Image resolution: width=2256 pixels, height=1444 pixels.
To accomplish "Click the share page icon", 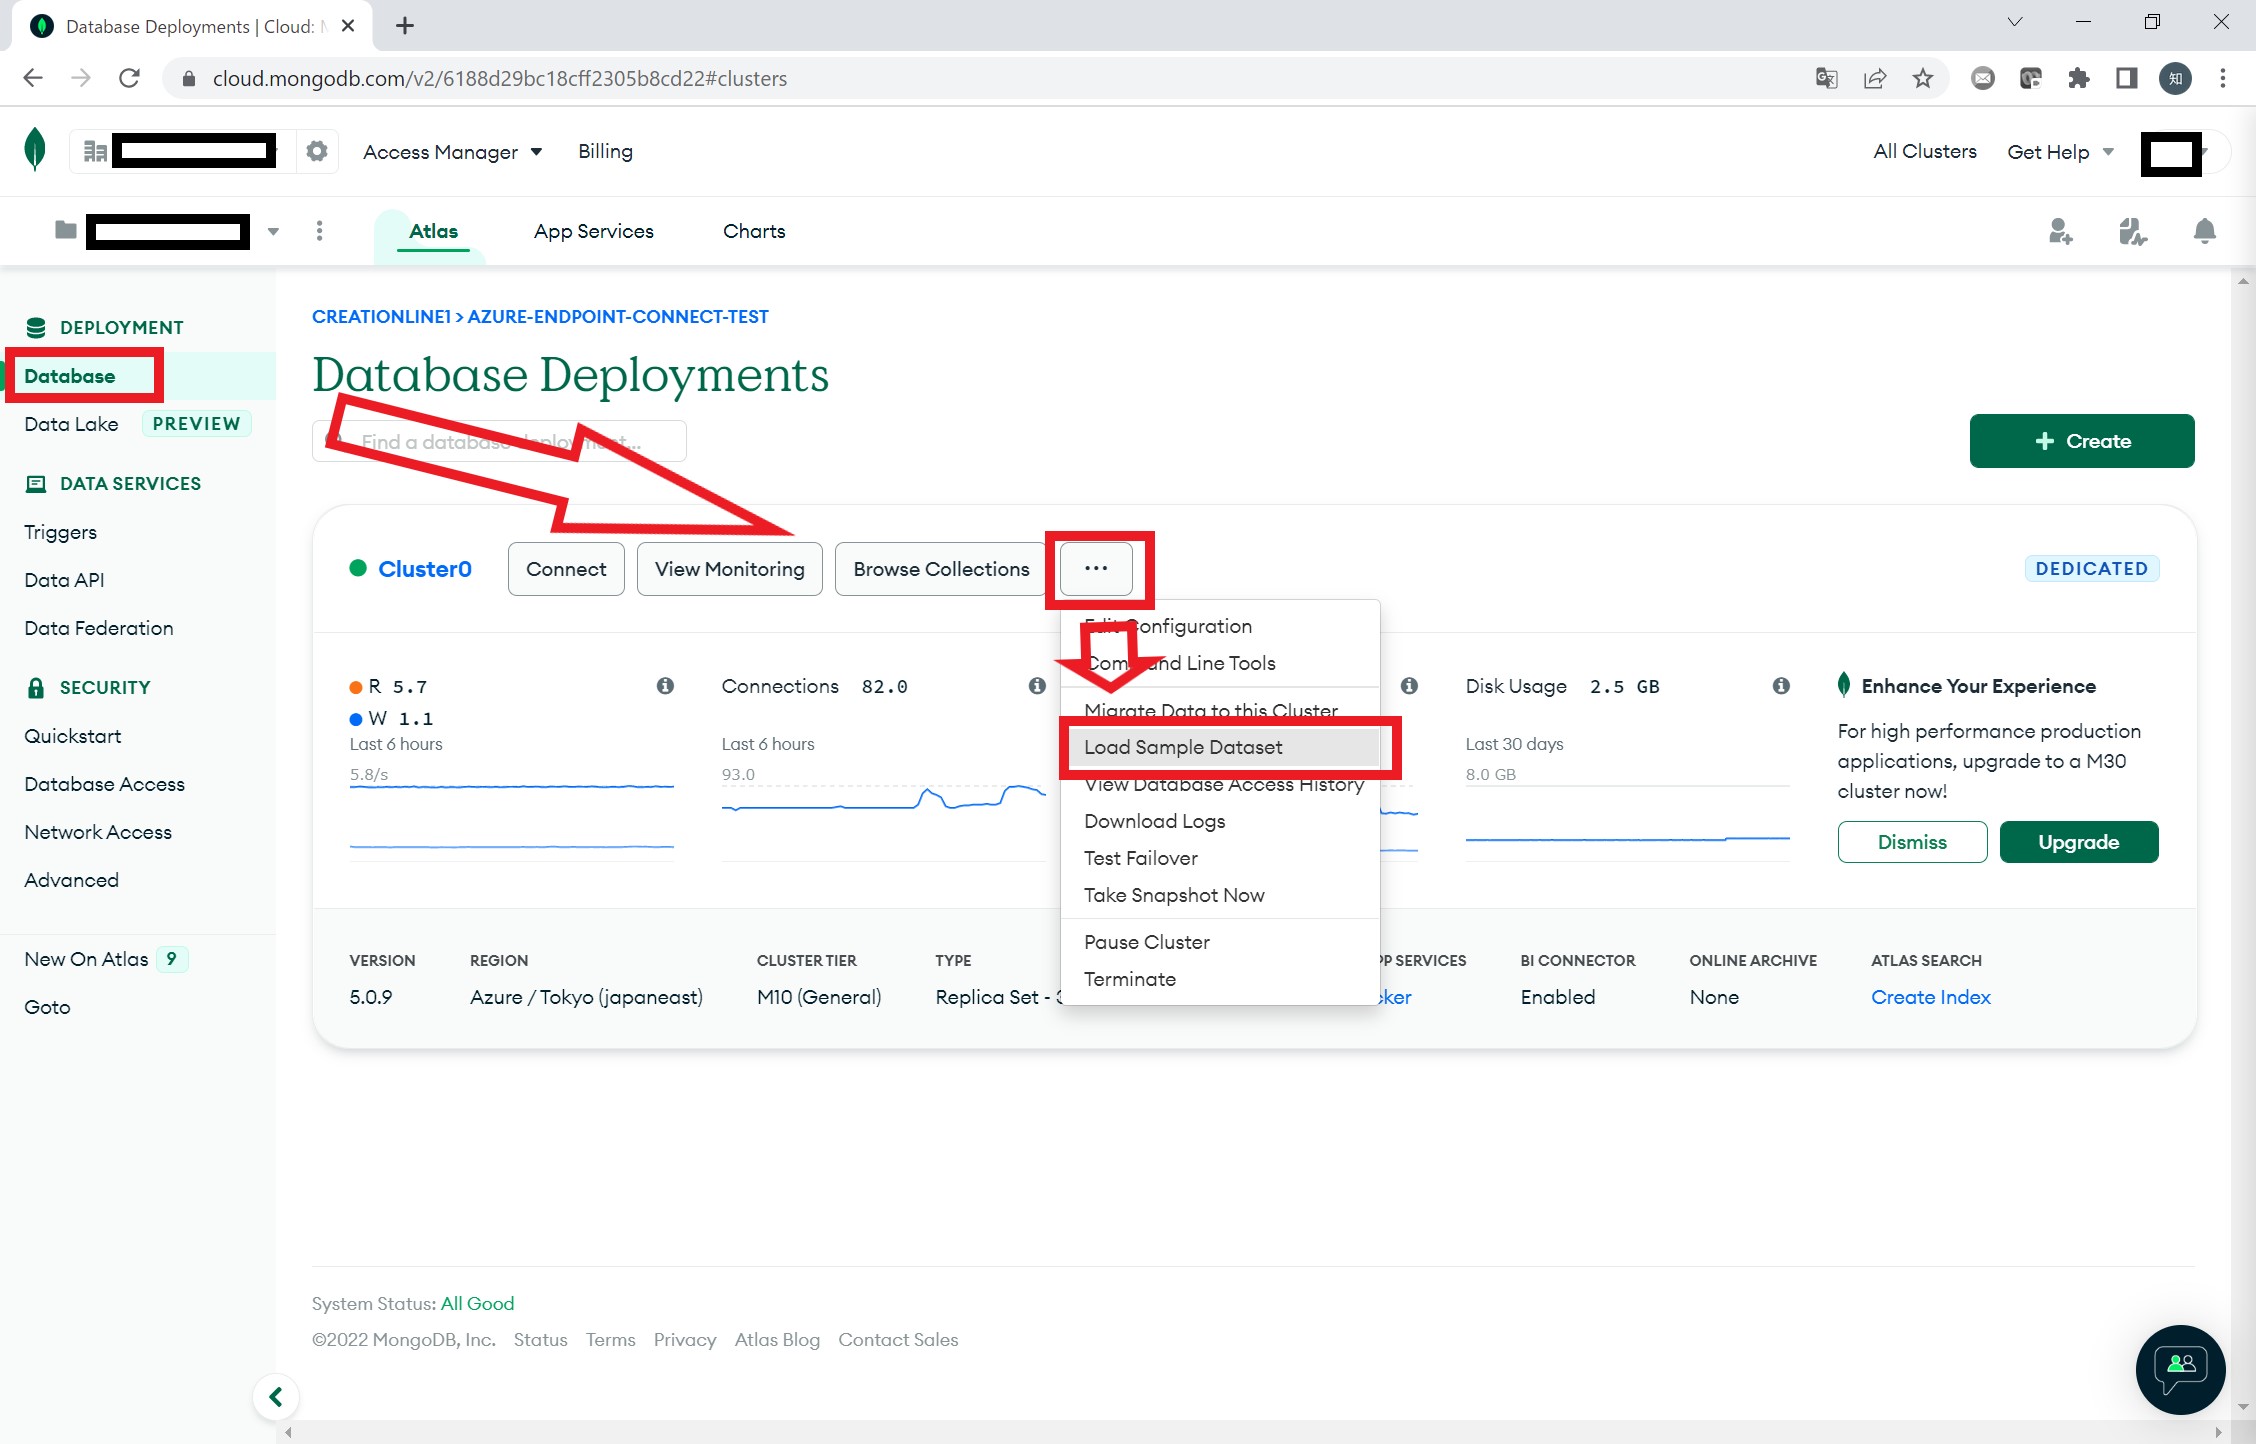I will pyautogui.click(x=1874, y=78).
